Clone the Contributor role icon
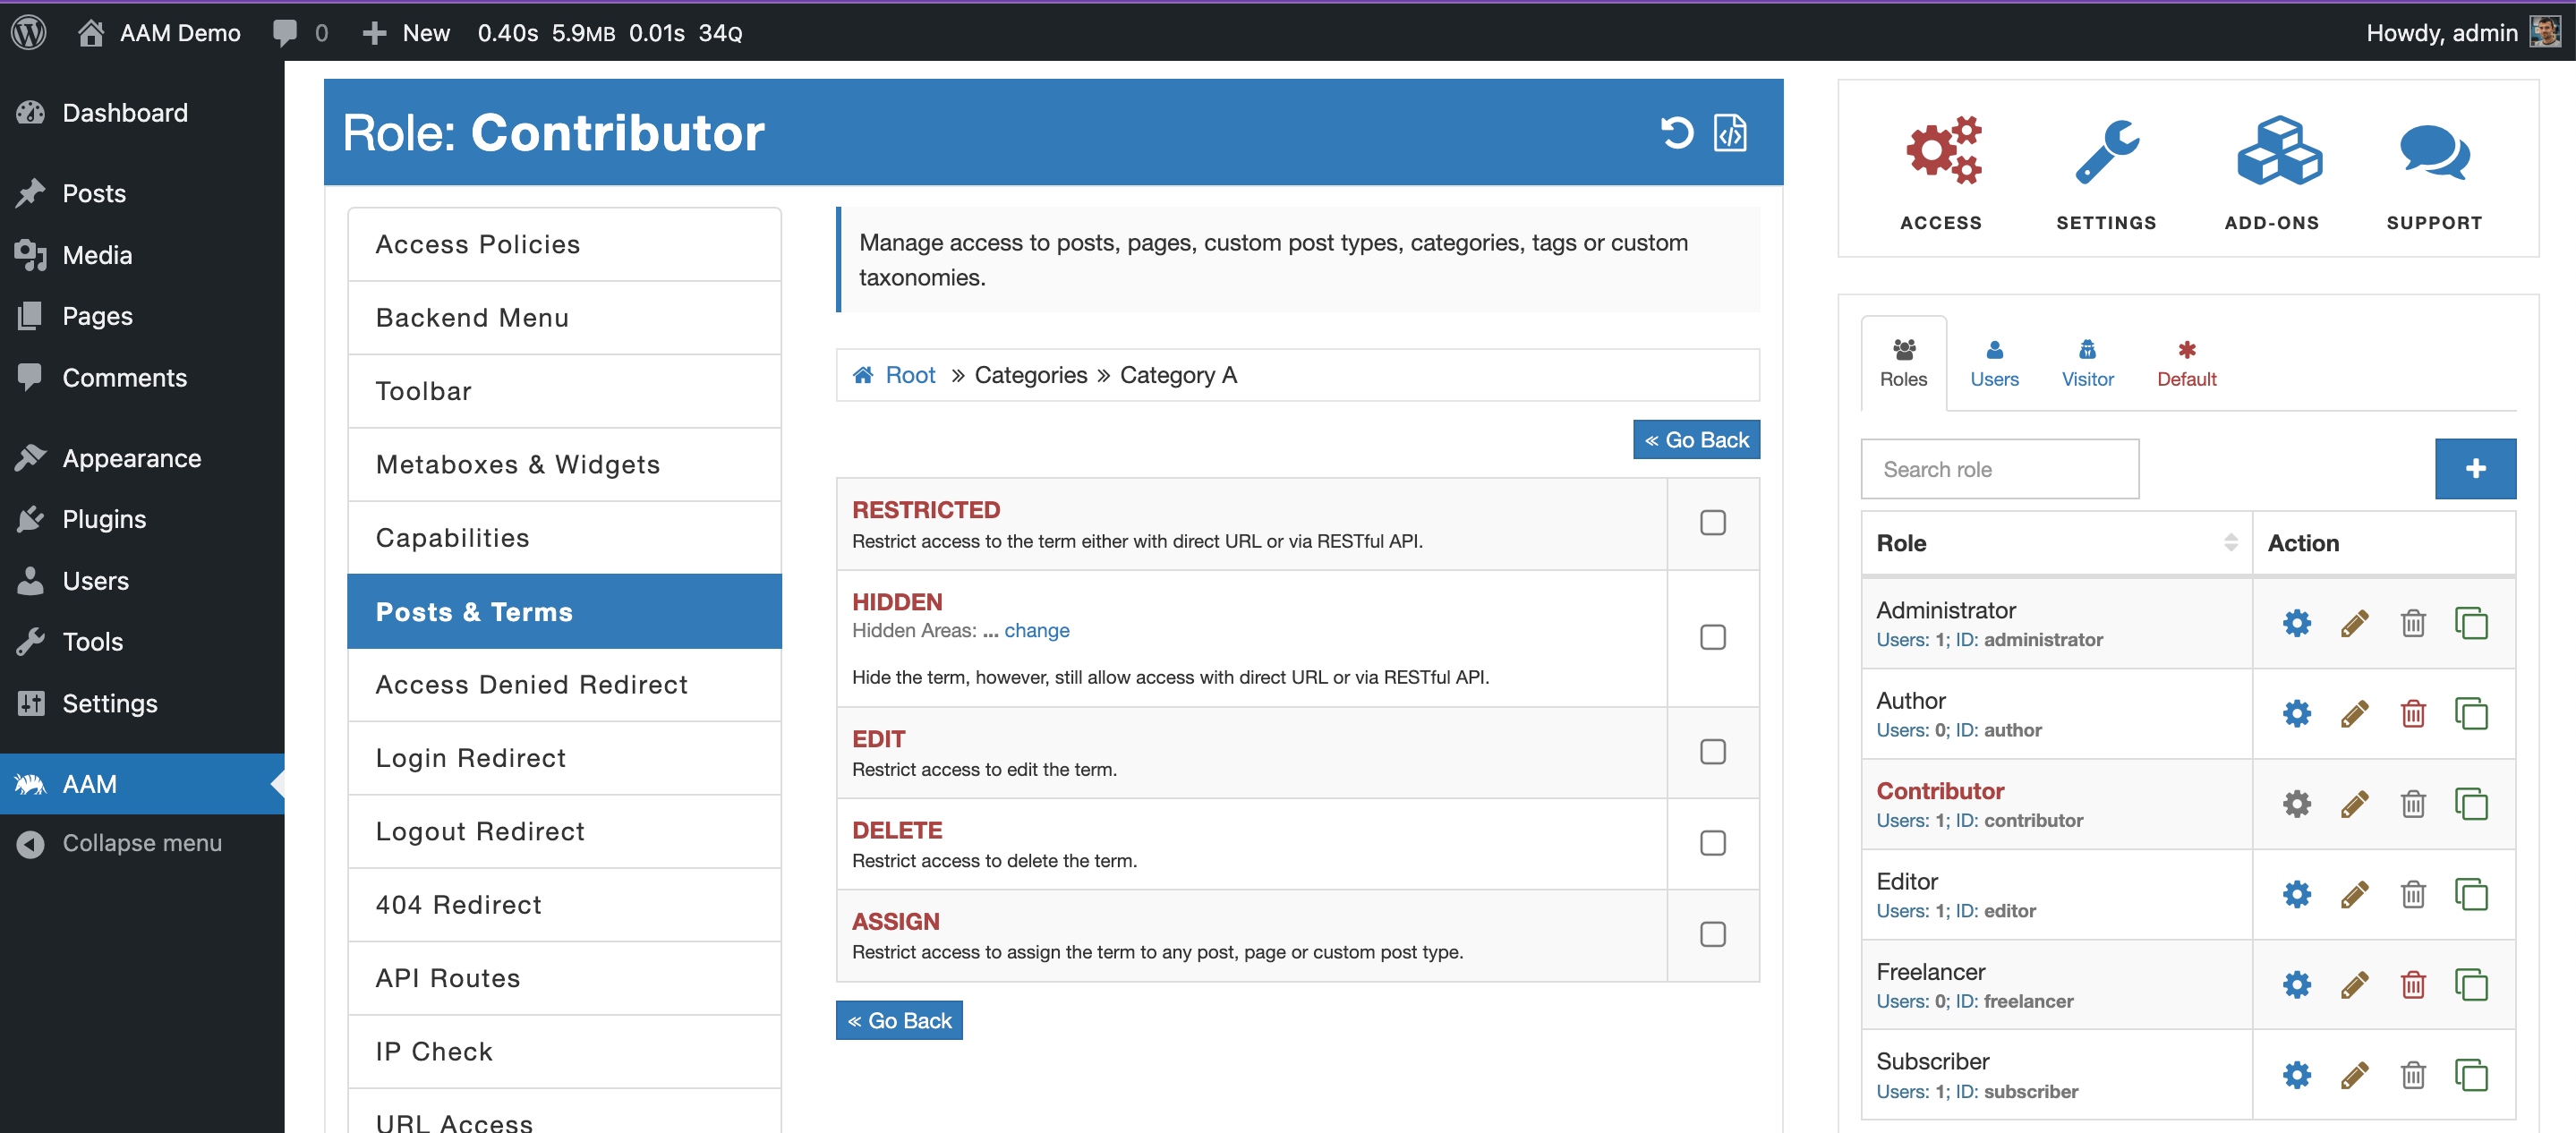The height and width of the screenshot is (1133, 2576). [2471, 803]
